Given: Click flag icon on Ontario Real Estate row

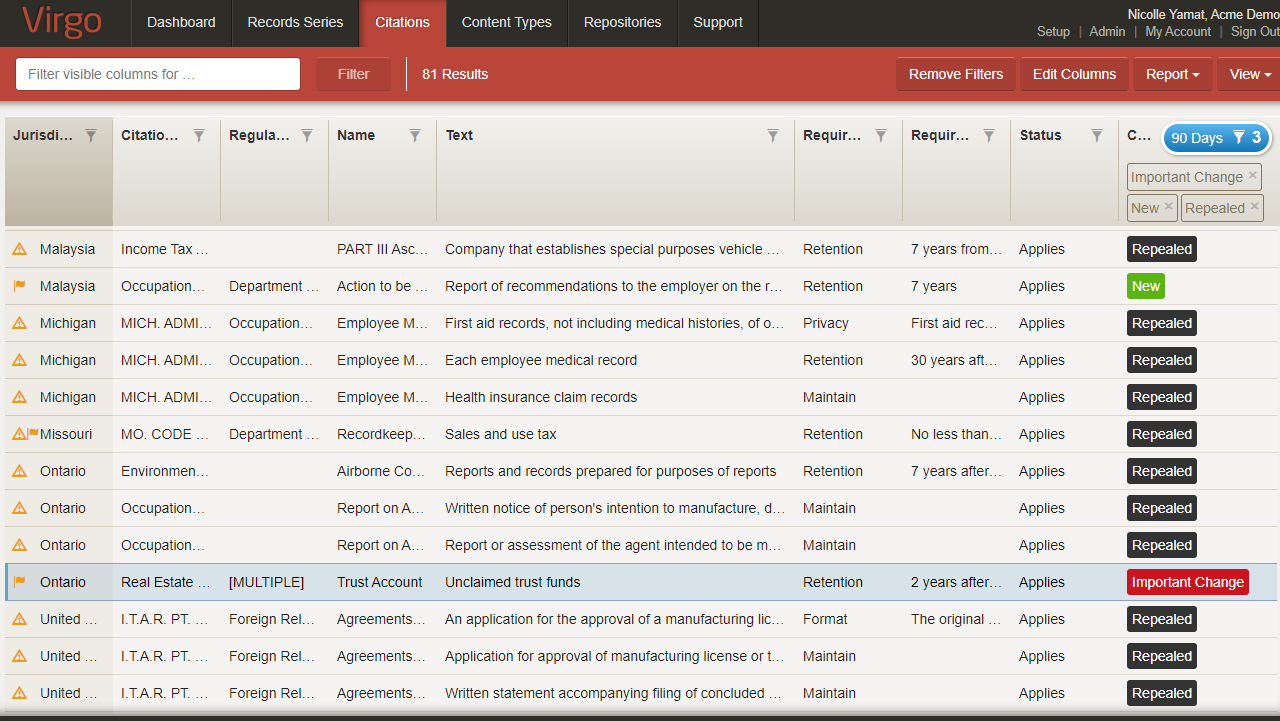Looking at the screenshot, I should (x=19, y=582).
